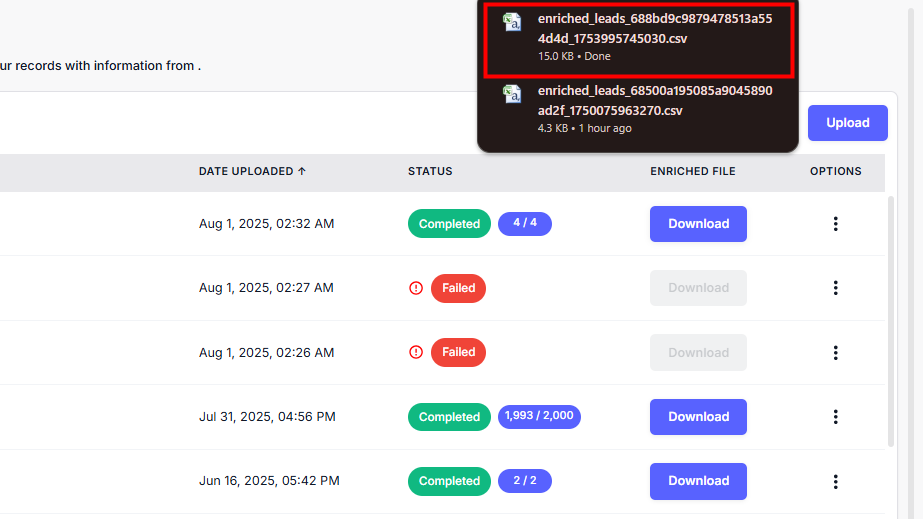Download enriched file for Jun 16, 05:42 PM

tap(698, 481)
